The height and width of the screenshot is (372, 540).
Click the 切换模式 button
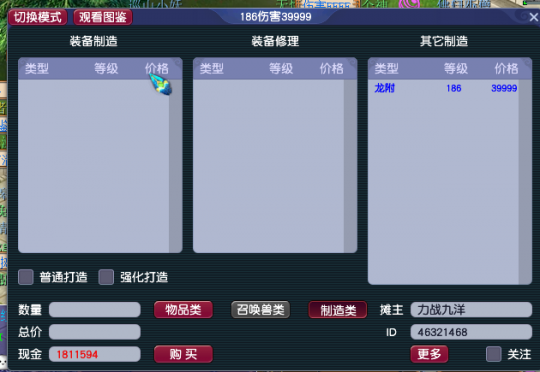38,17
